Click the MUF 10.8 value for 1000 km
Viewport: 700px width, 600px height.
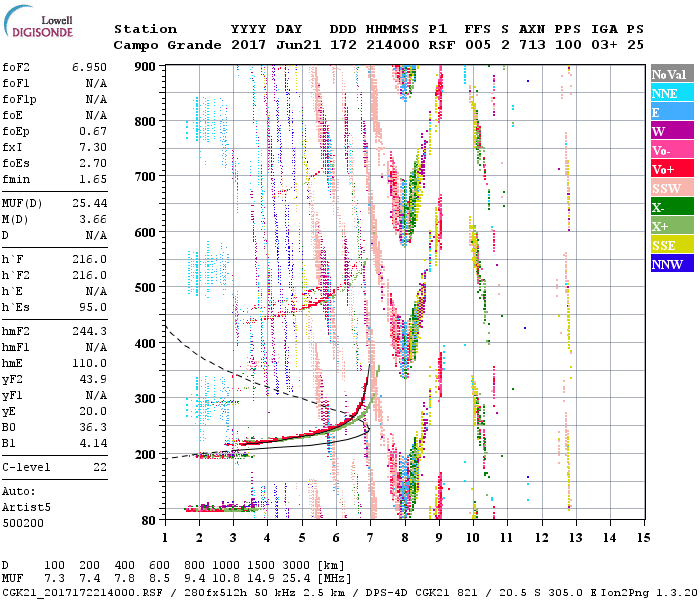(226, 579)
